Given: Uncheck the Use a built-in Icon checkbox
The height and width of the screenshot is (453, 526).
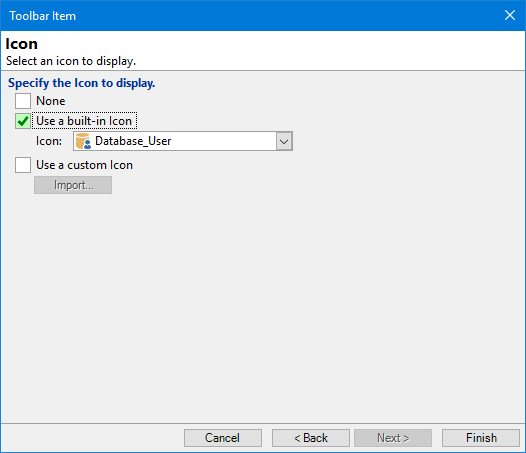Looking at the screenshot, I should pos(23,121).
